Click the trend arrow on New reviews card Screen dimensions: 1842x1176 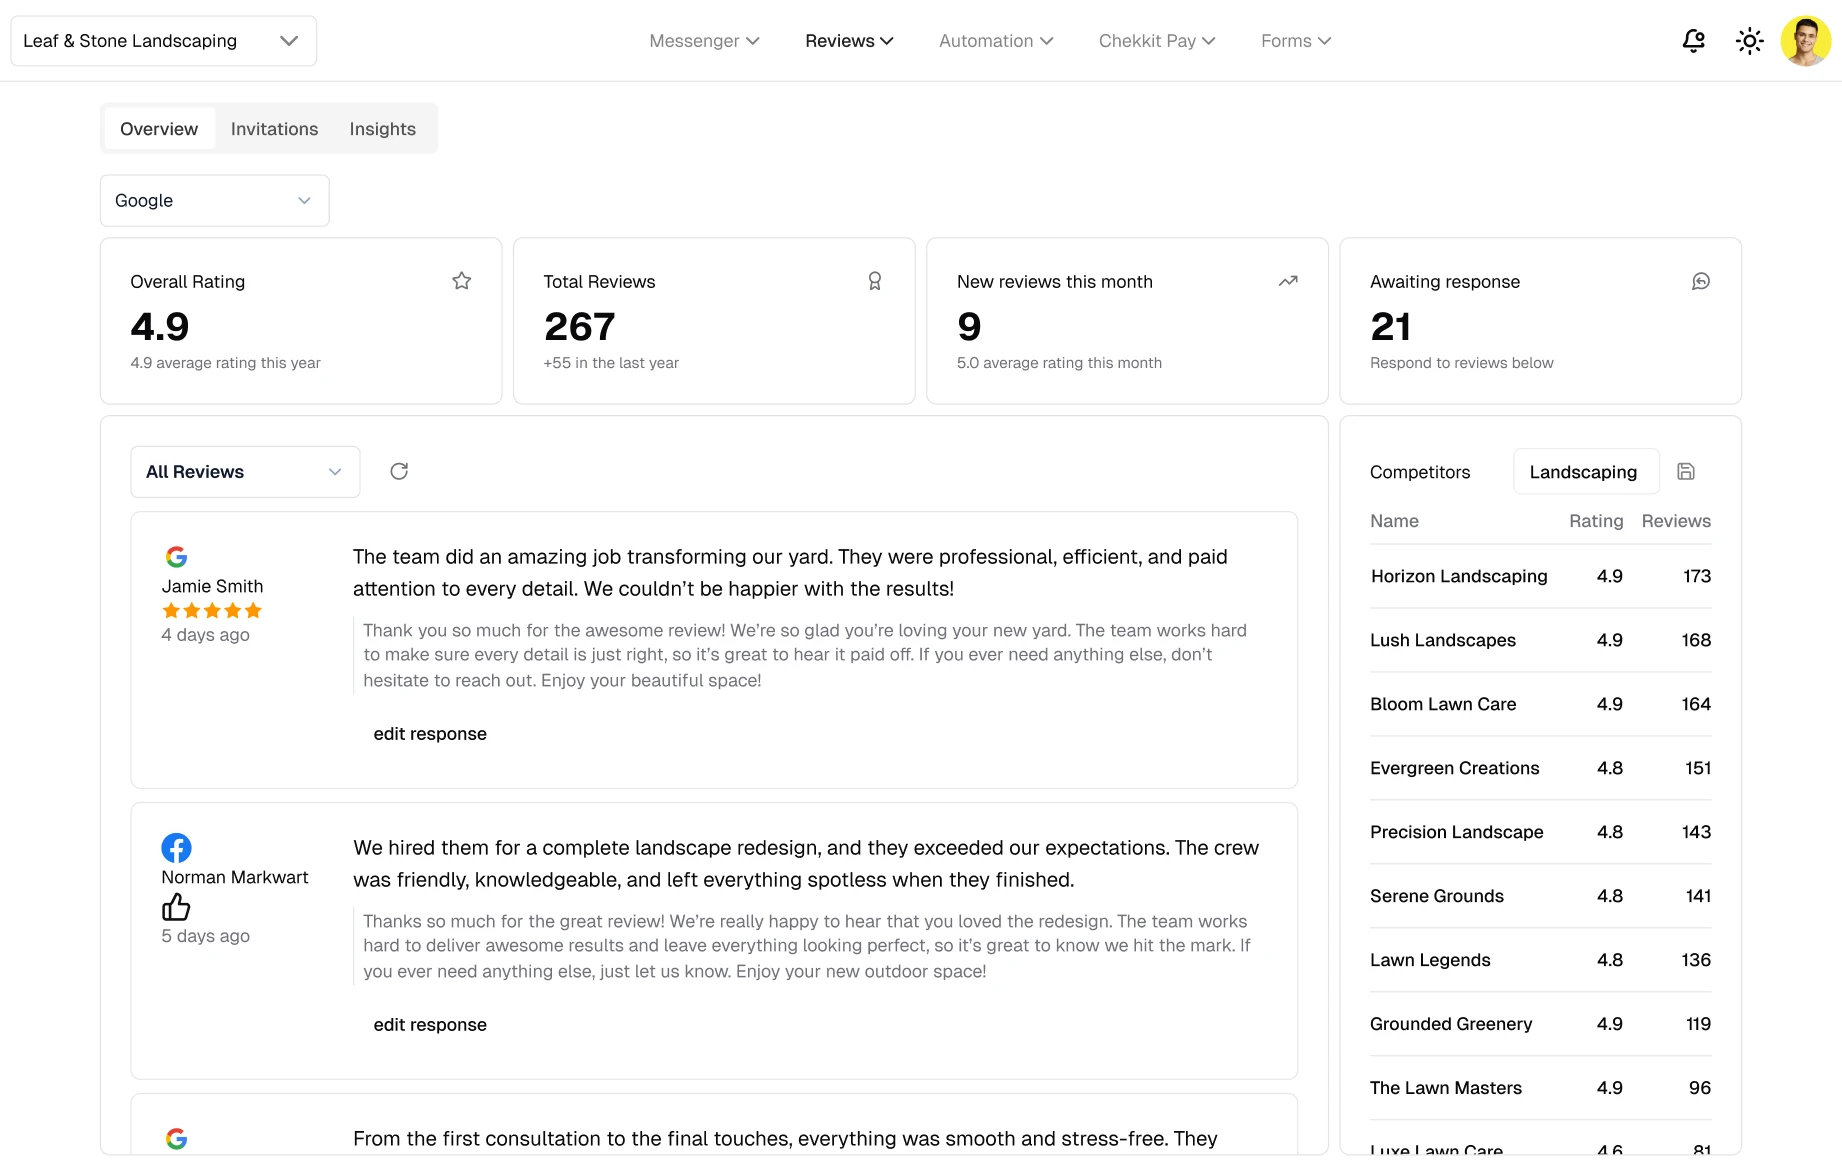click(1287, 281)
